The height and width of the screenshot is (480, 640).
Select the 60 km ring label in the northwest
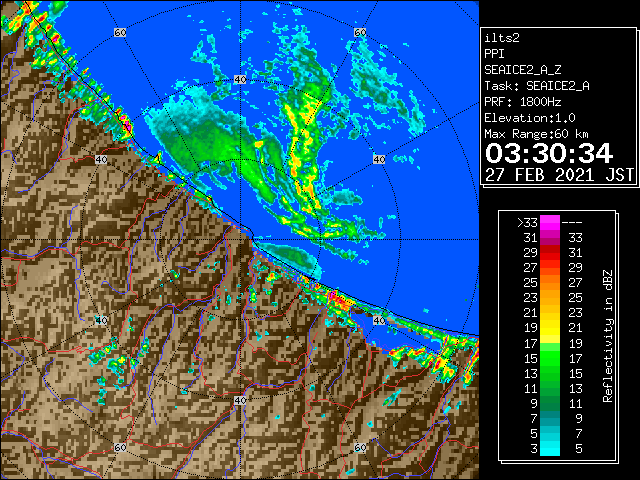tap(120, 32)
